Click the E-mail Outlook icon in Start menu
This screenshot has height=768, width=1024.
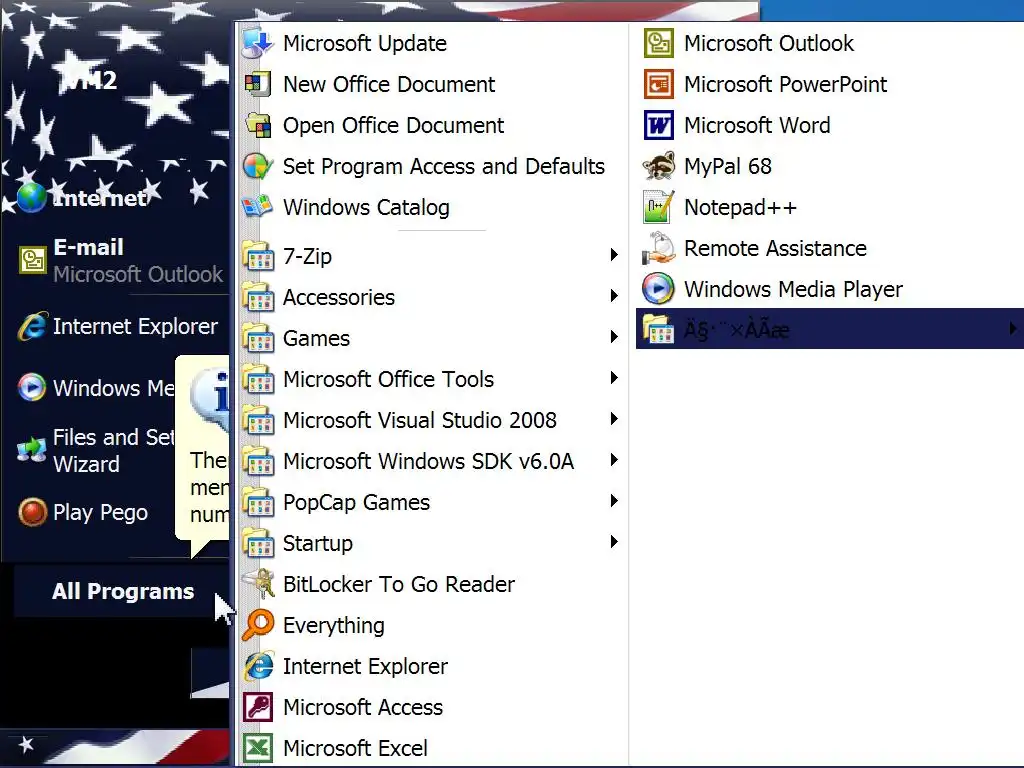pos(32,260)
